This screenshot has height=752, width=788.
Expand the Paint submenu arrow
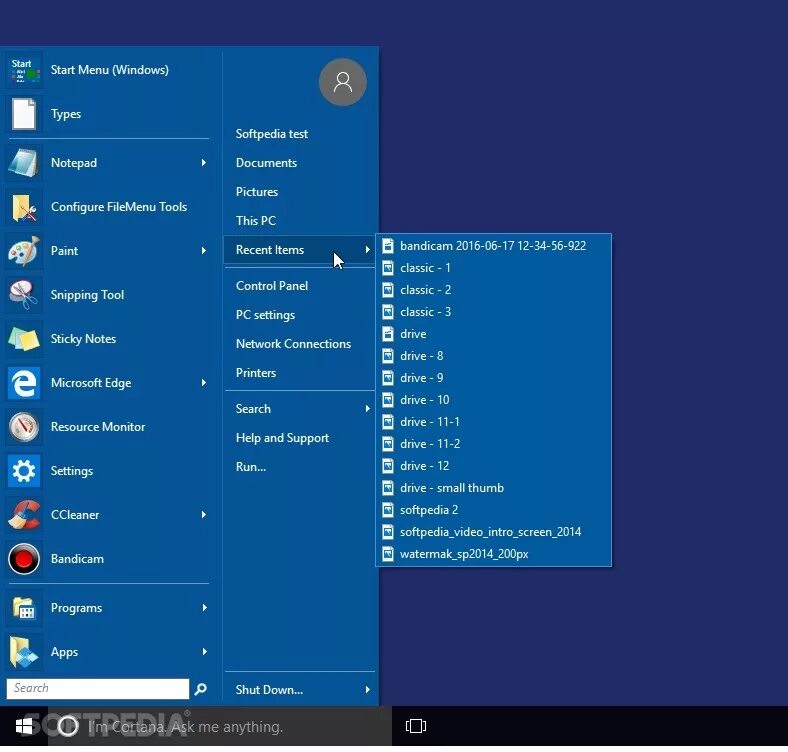click(x=204, y=250)
